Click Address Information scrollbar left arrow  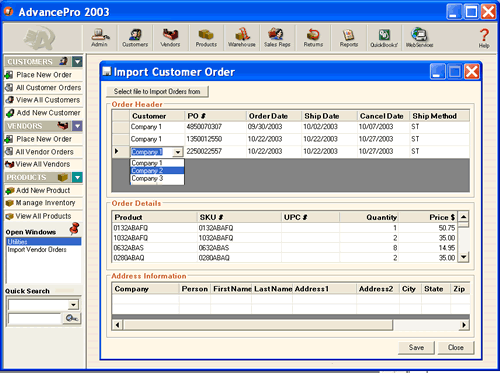pyautogui.click(x=117, y=325)
